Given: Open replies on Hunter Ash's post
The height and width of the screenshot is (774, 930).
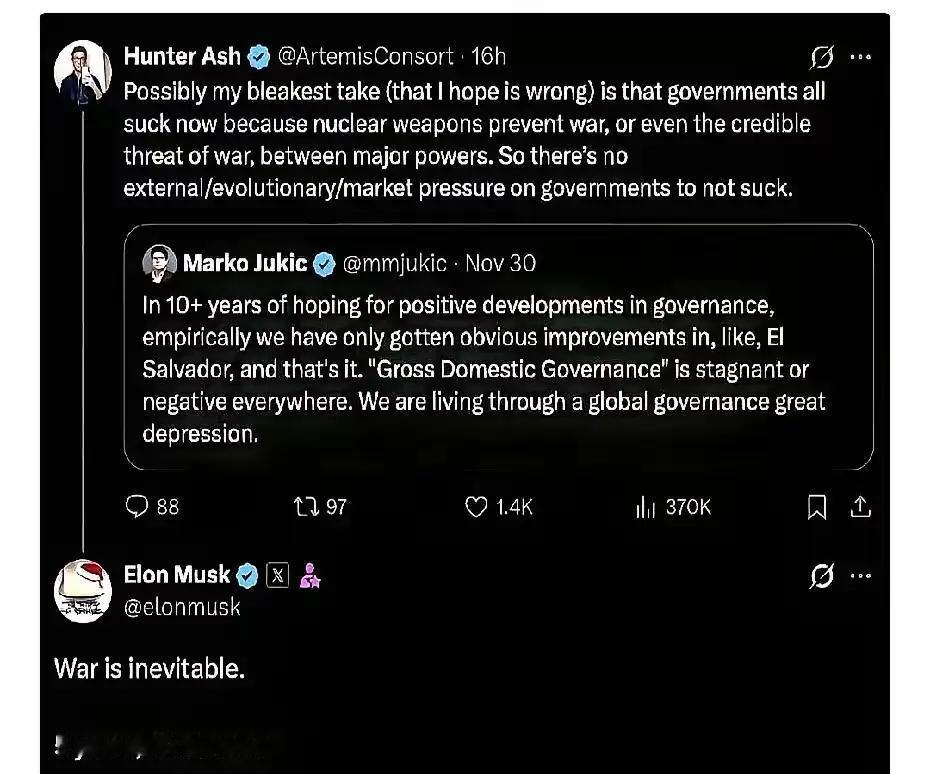Looking at the screenshot, I should click(x=137, y=507).
